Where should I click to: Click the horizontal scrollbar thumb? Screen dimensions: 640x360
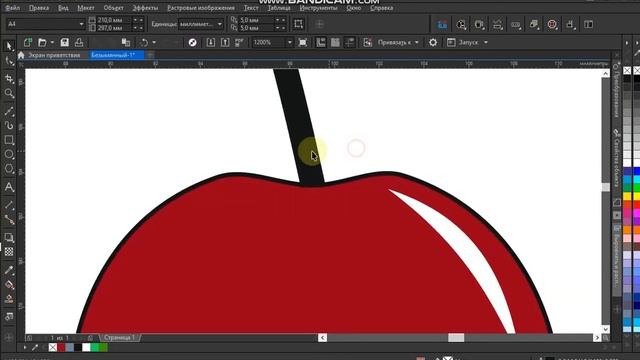(x=456, y=338)
